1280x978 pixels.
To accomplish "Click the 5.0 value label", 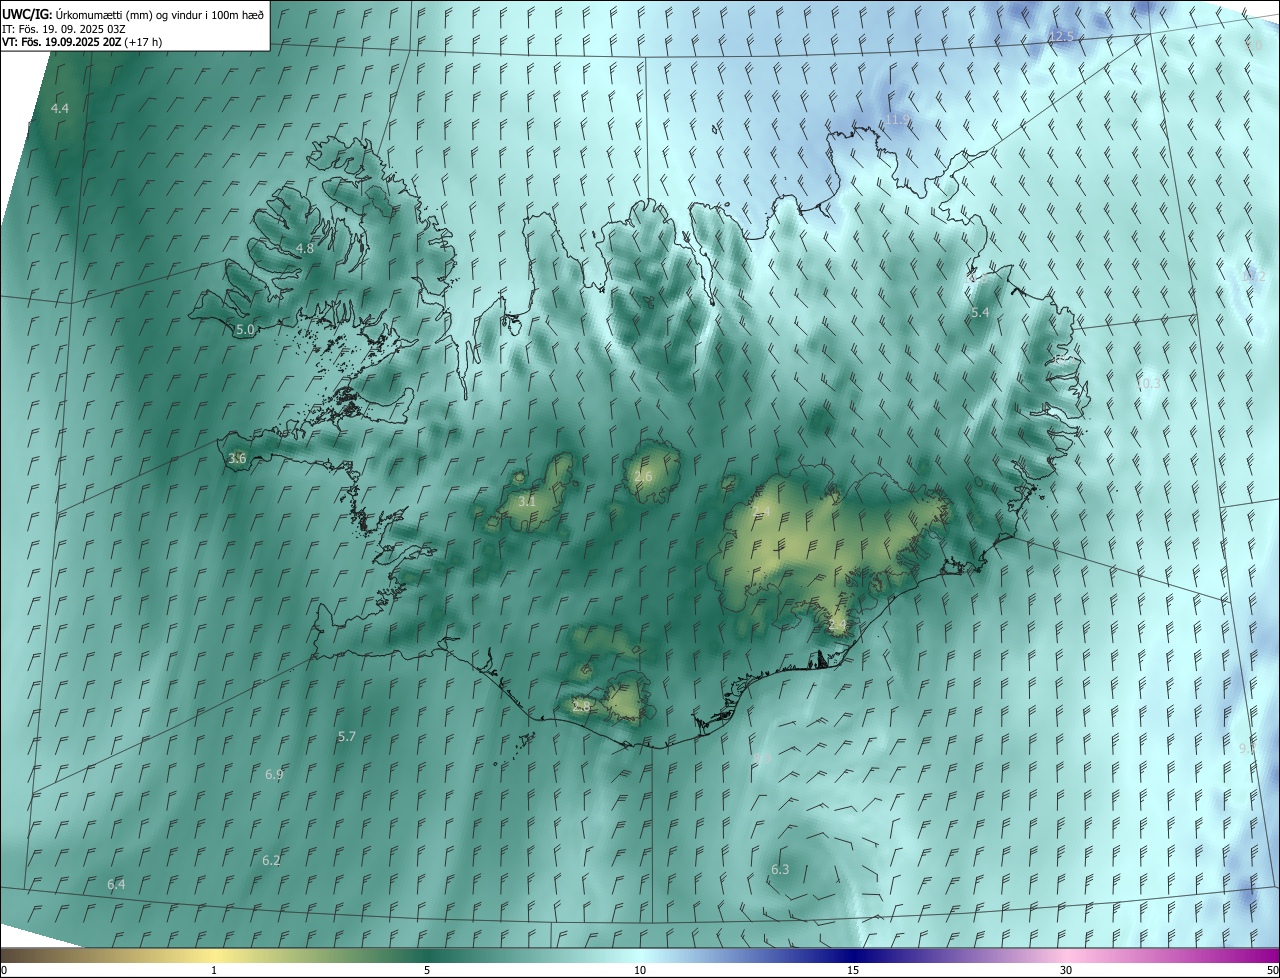I will click(246, 329).
